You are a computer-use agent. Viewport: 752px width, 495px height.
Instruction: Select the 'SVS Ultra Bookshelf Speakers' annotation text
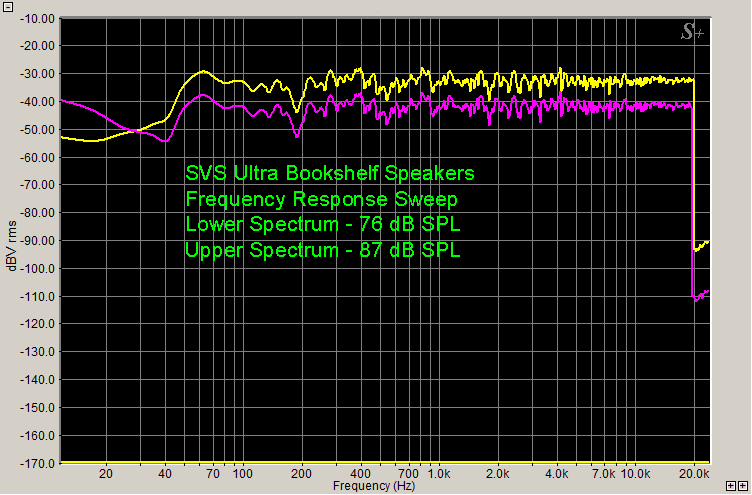click(x=330, y=173)
